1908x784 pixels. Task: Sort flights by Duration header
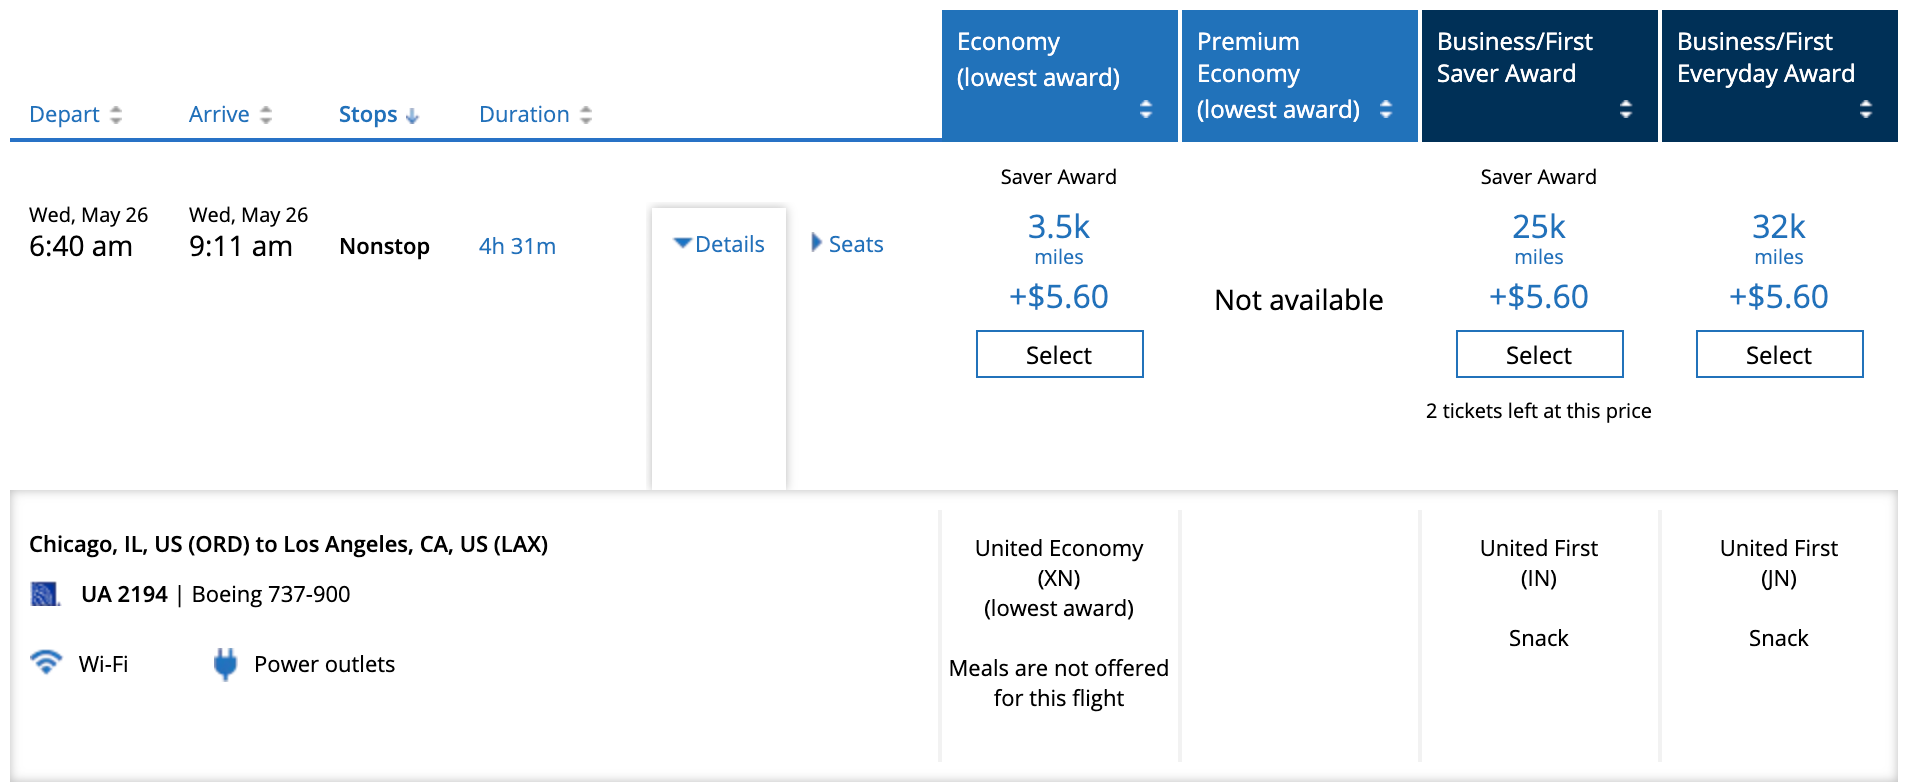click(x=524, y=115)
